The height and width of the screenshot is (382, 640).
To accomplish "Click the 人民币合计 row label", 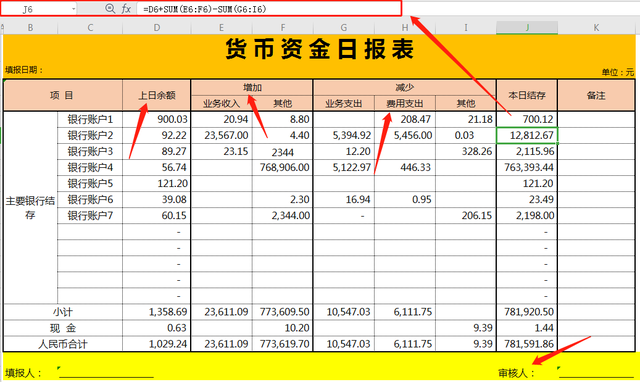I will 62,344.
